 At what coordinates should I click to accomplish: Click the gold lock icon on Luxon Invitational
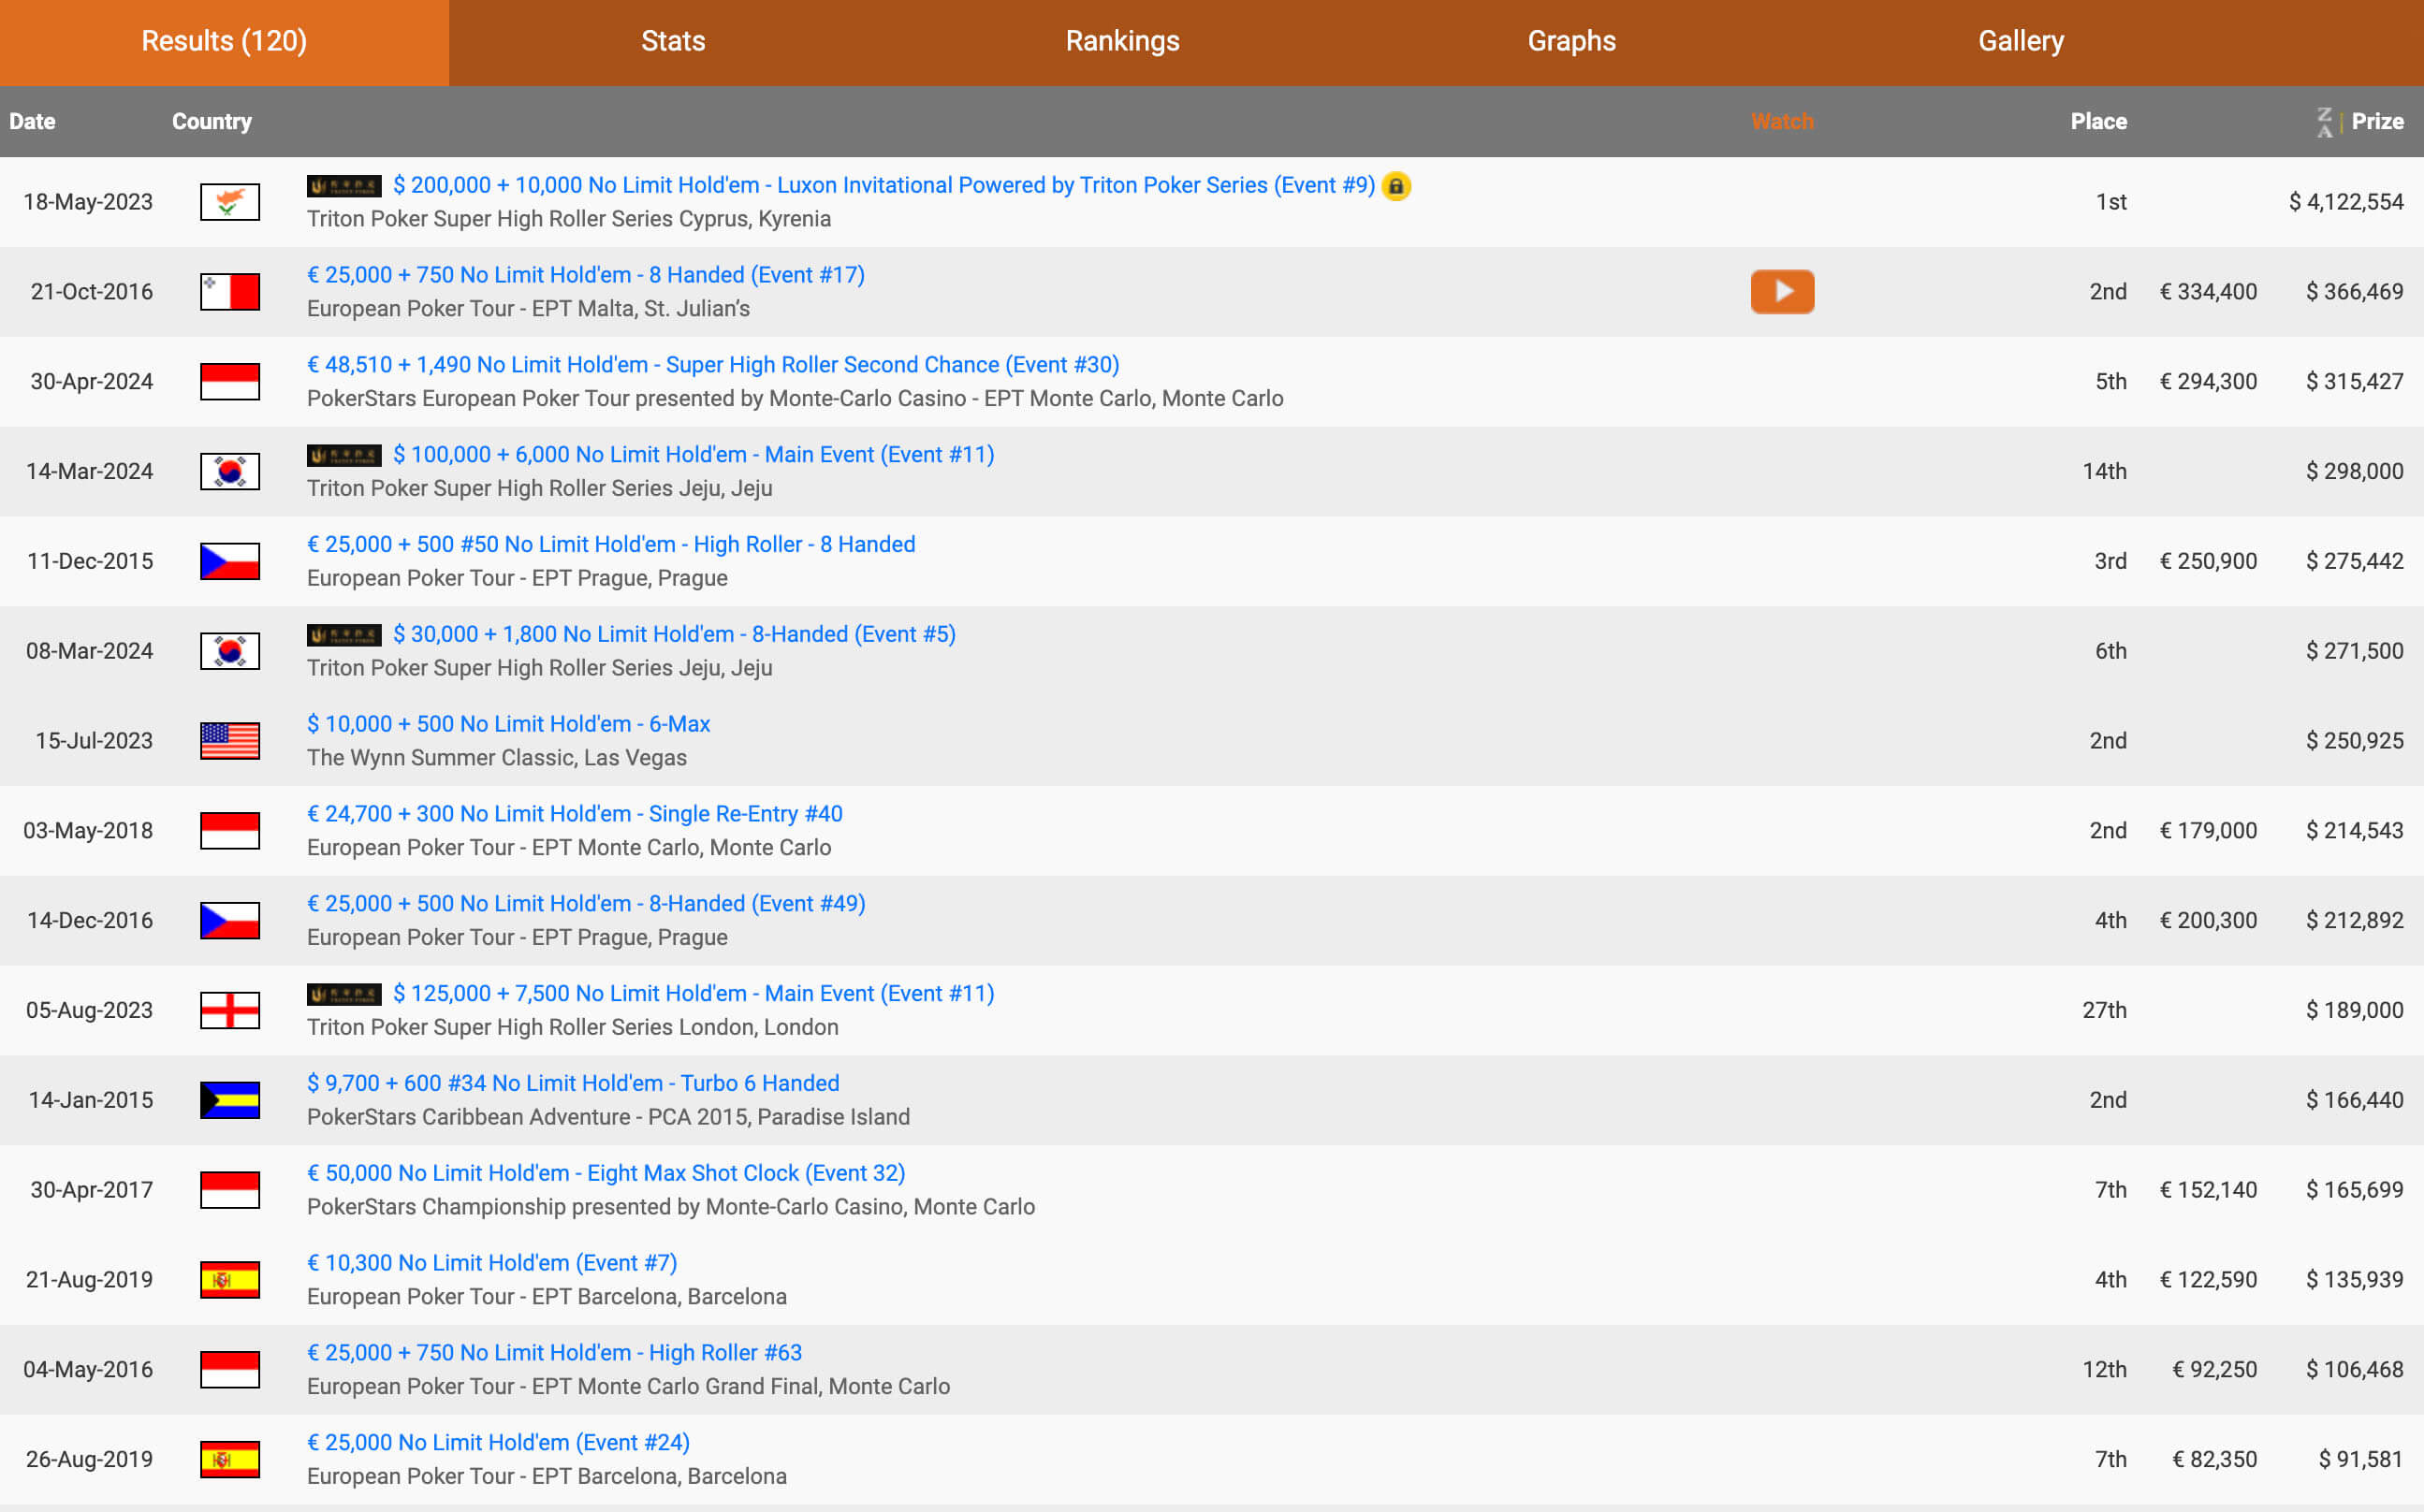tap(1396, 186)
